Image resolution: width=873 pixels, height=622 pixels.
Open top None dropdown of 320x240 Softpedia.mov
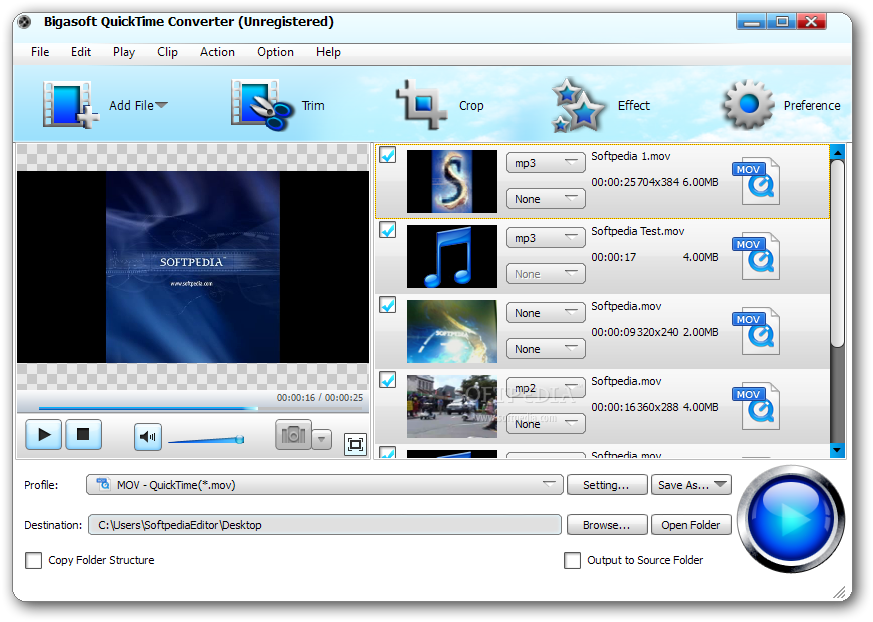[546, 313]
